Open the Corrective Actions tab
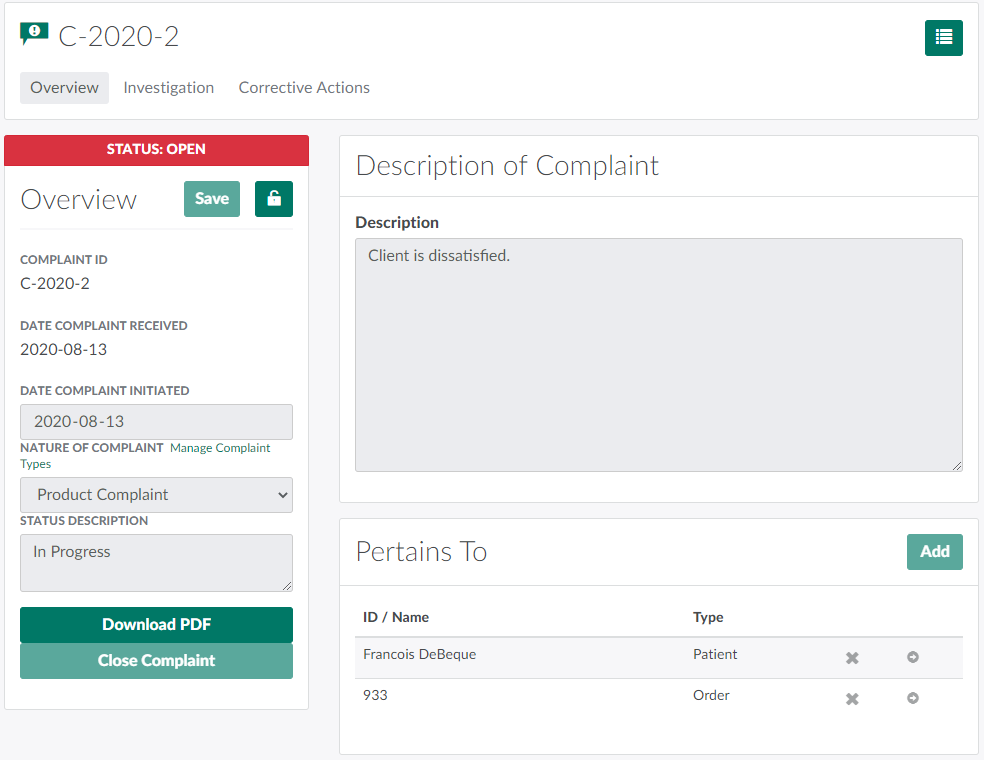 pos(304,88)
